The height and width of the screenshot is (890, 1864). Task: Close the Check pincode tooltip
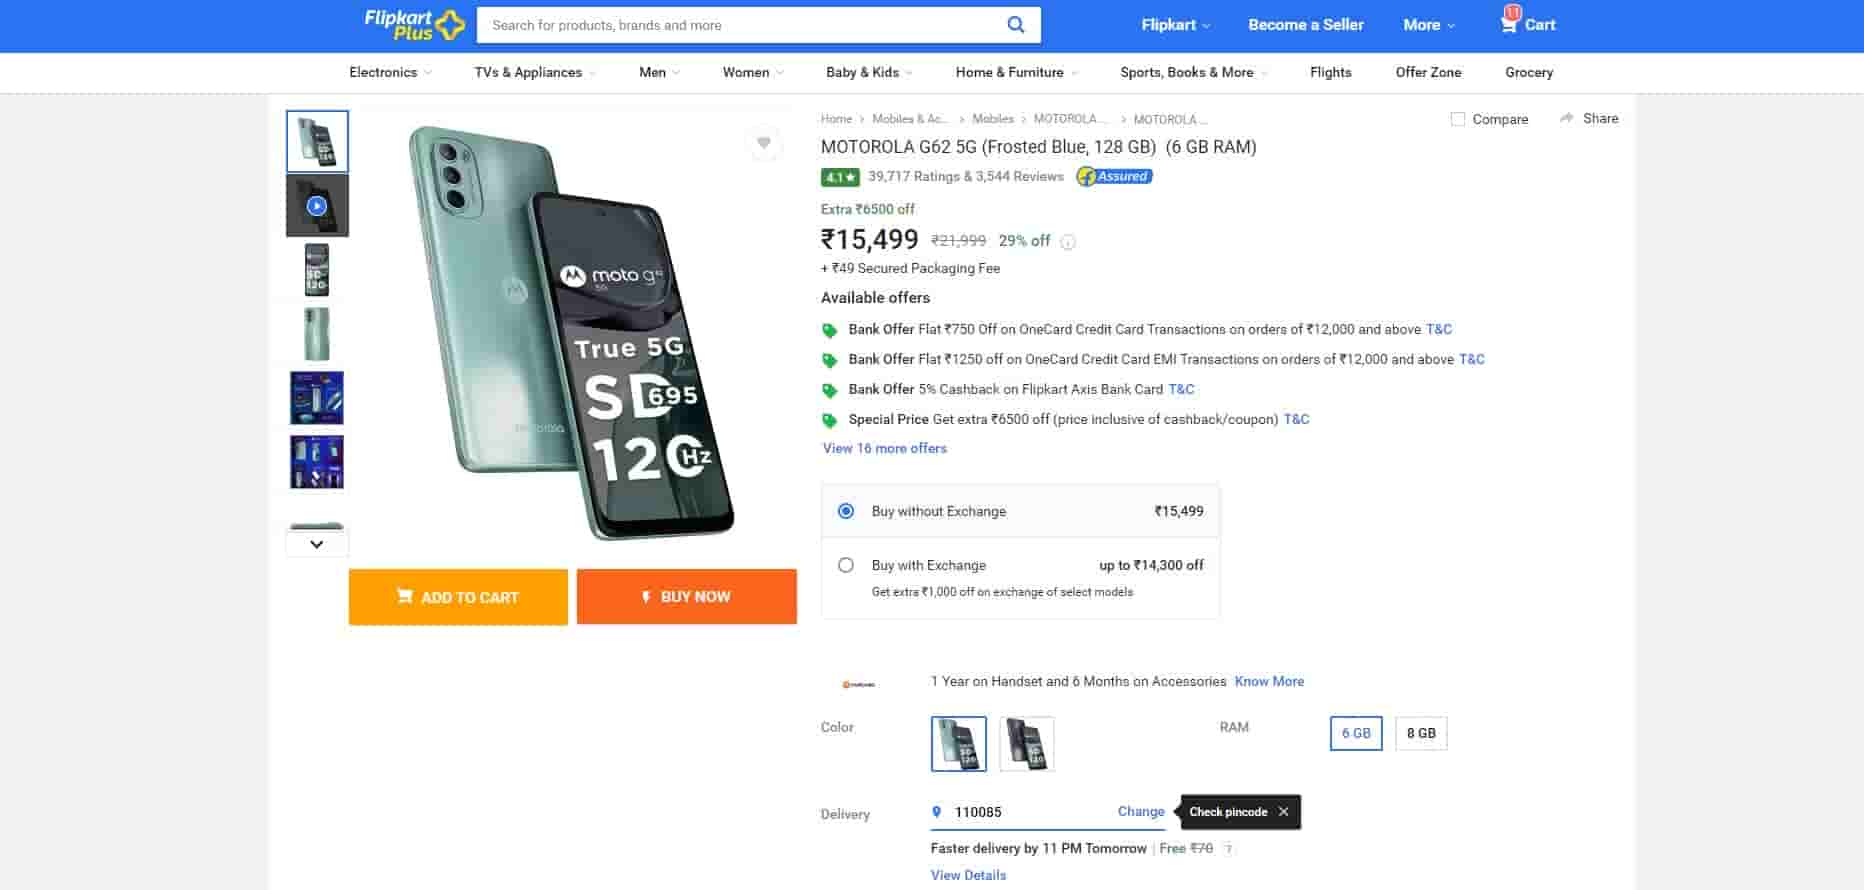tap(1284, 812)
